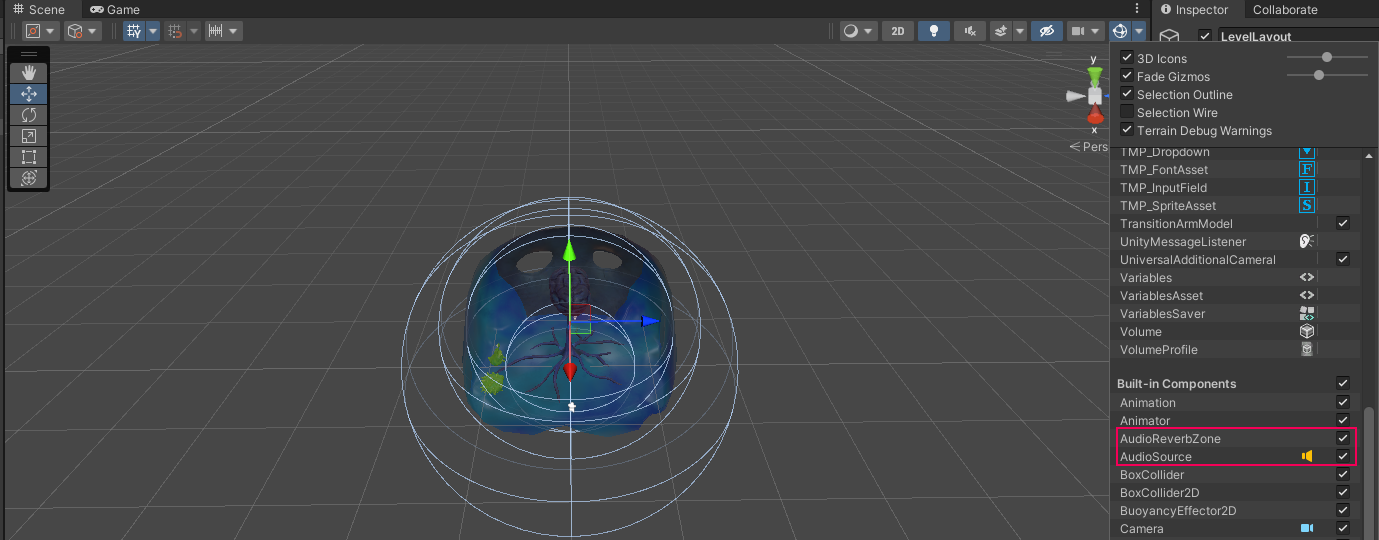Select the Scale tool

[x=28, y=136]
